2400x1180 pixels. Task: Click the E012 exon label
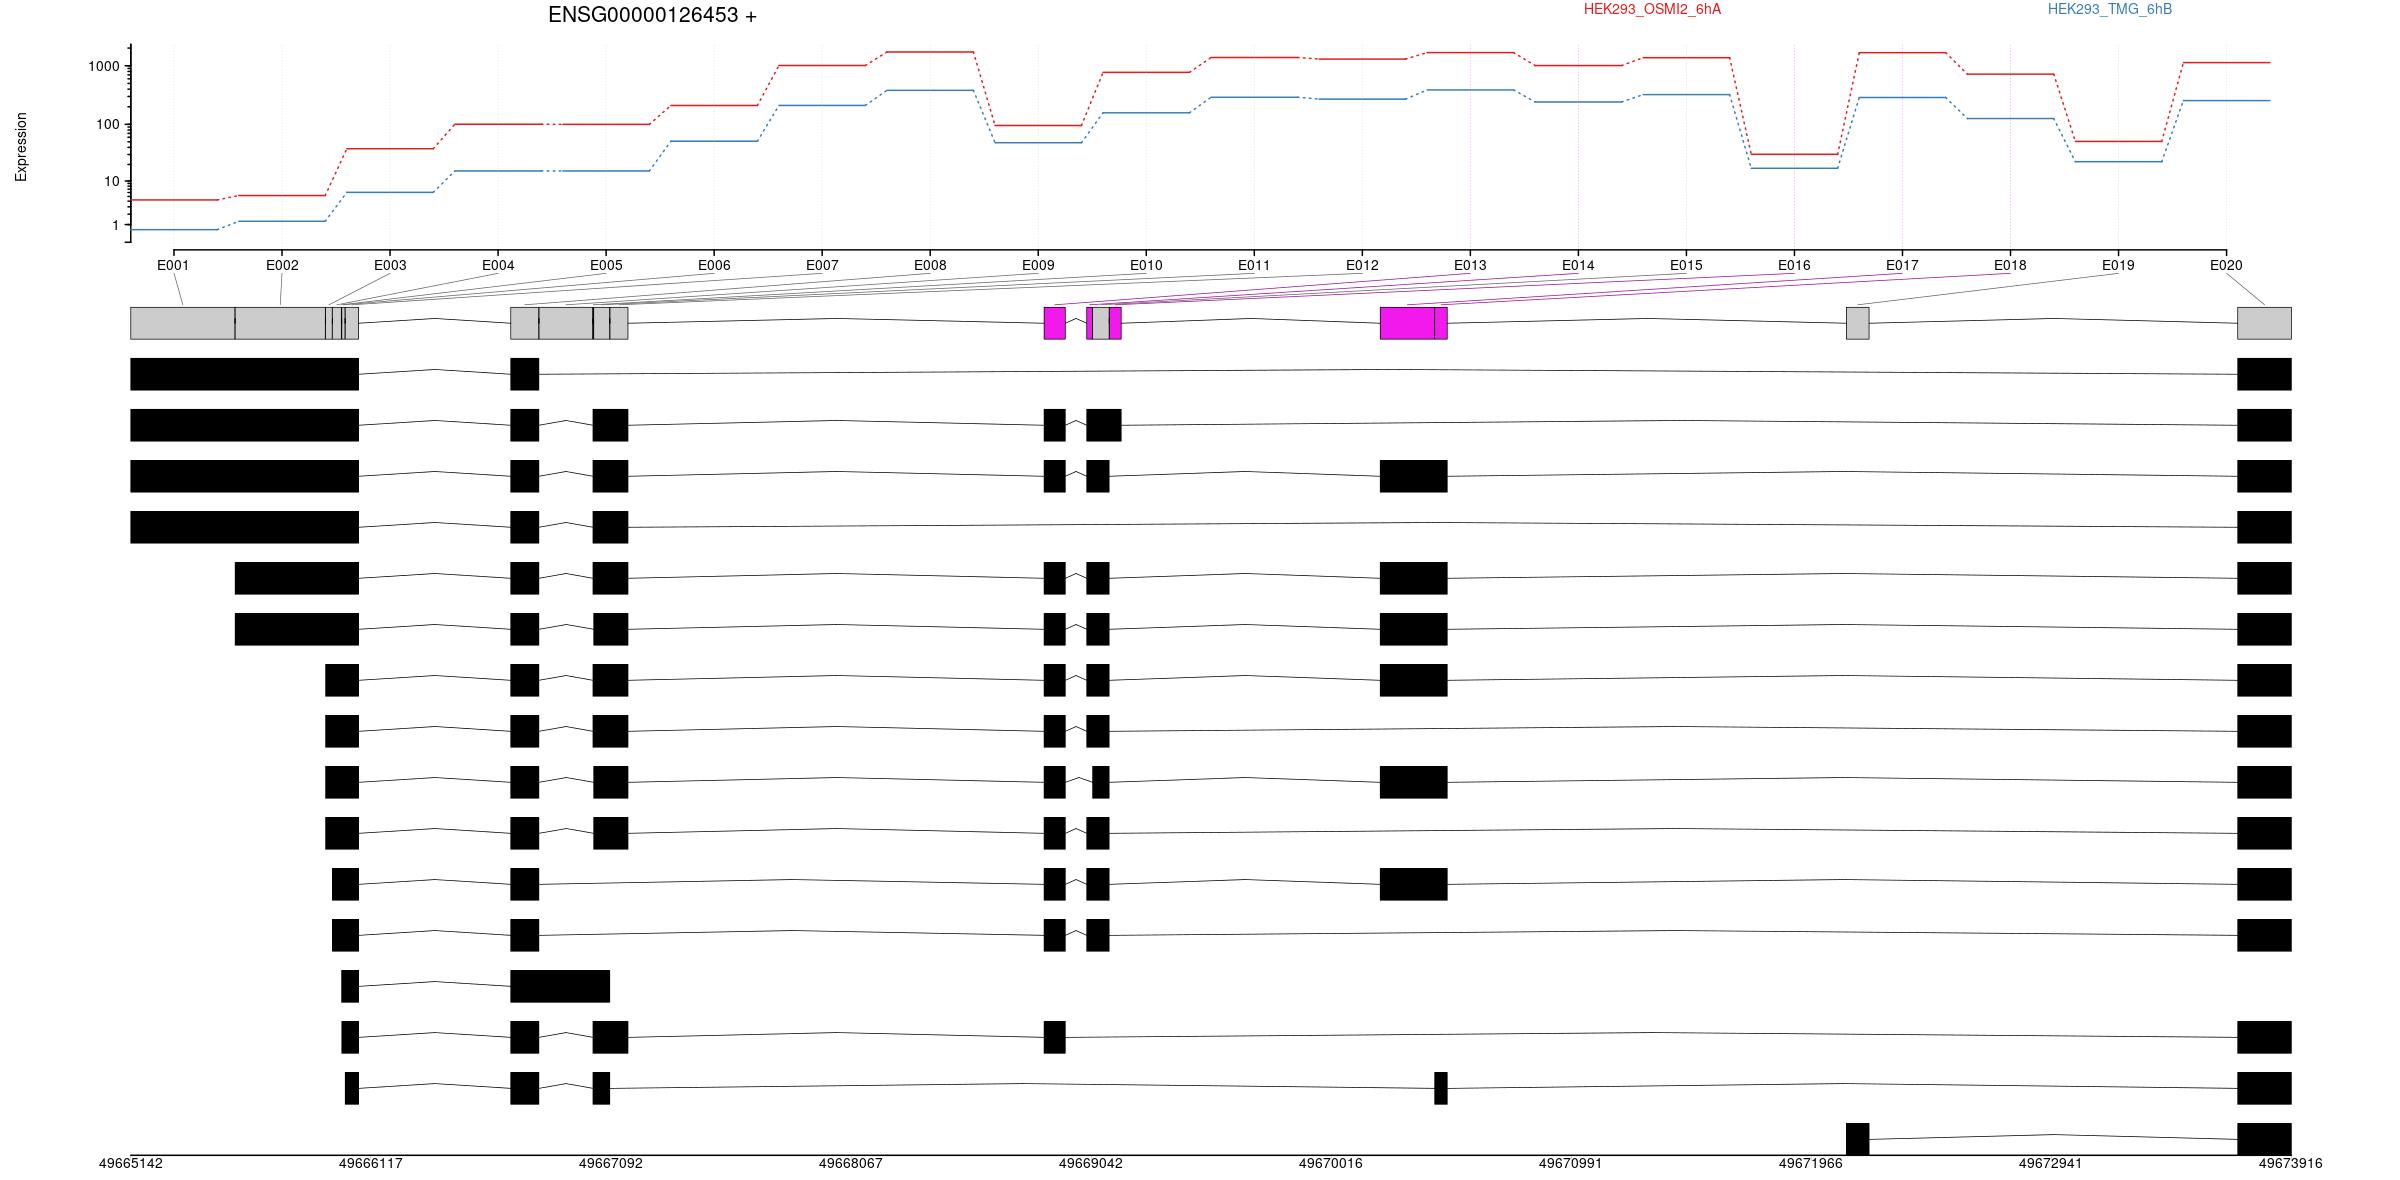coord(1362,265)
